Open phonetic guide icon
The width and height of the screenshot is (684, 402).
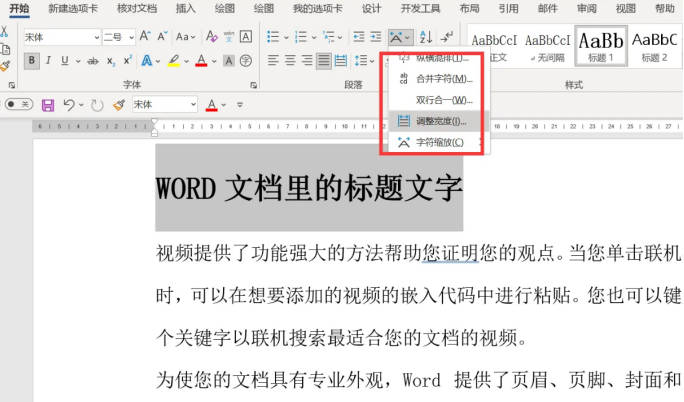[229, 37]
